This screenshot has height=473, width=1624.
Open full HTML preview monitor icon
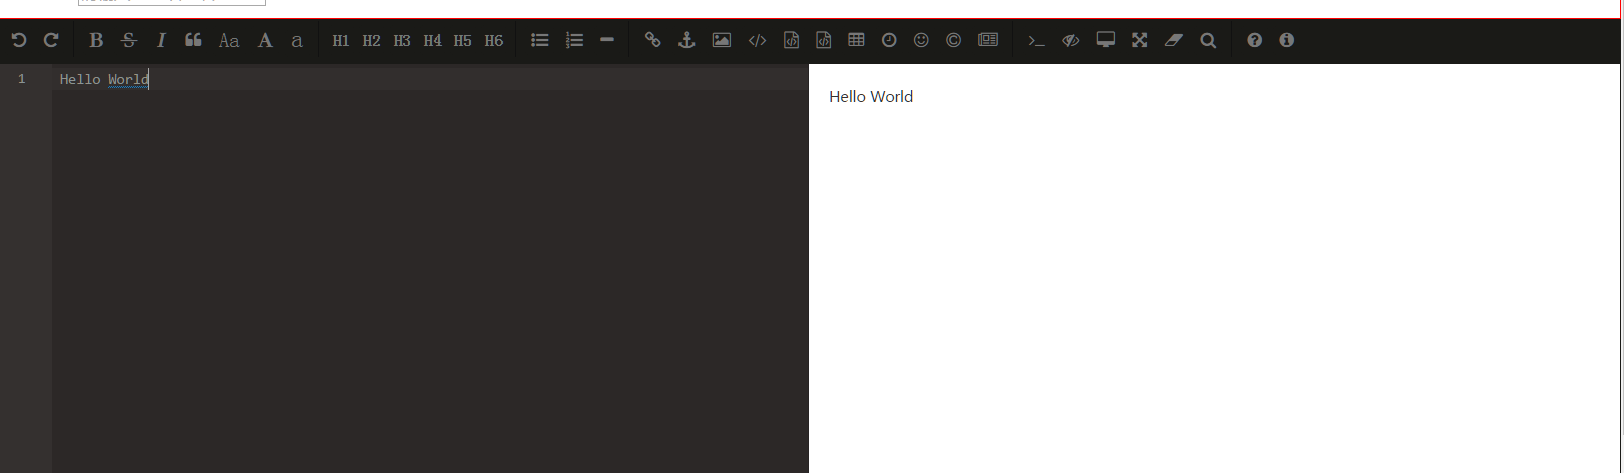pos(1105,40)
